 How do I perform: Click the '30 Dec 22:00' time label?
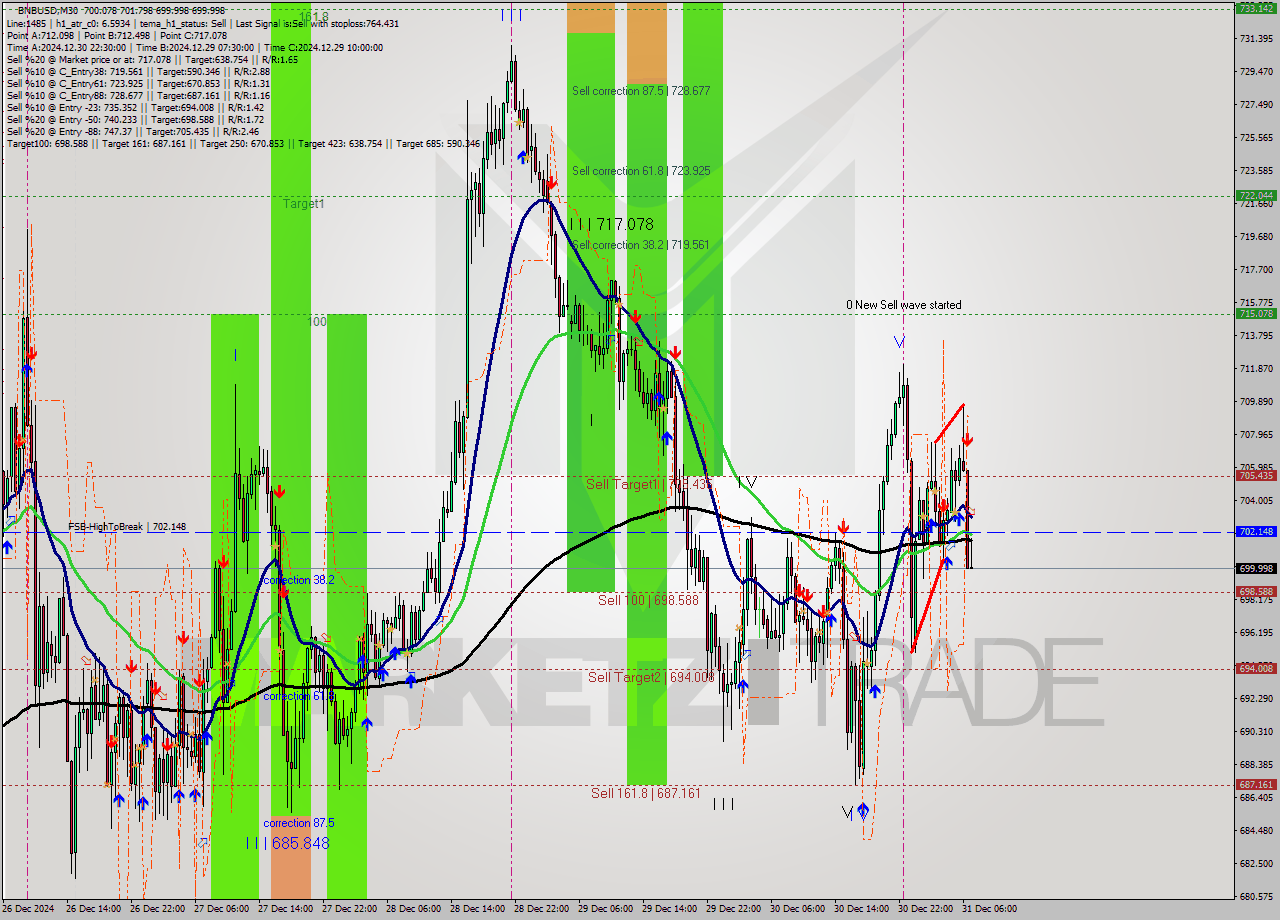point(926,909)
